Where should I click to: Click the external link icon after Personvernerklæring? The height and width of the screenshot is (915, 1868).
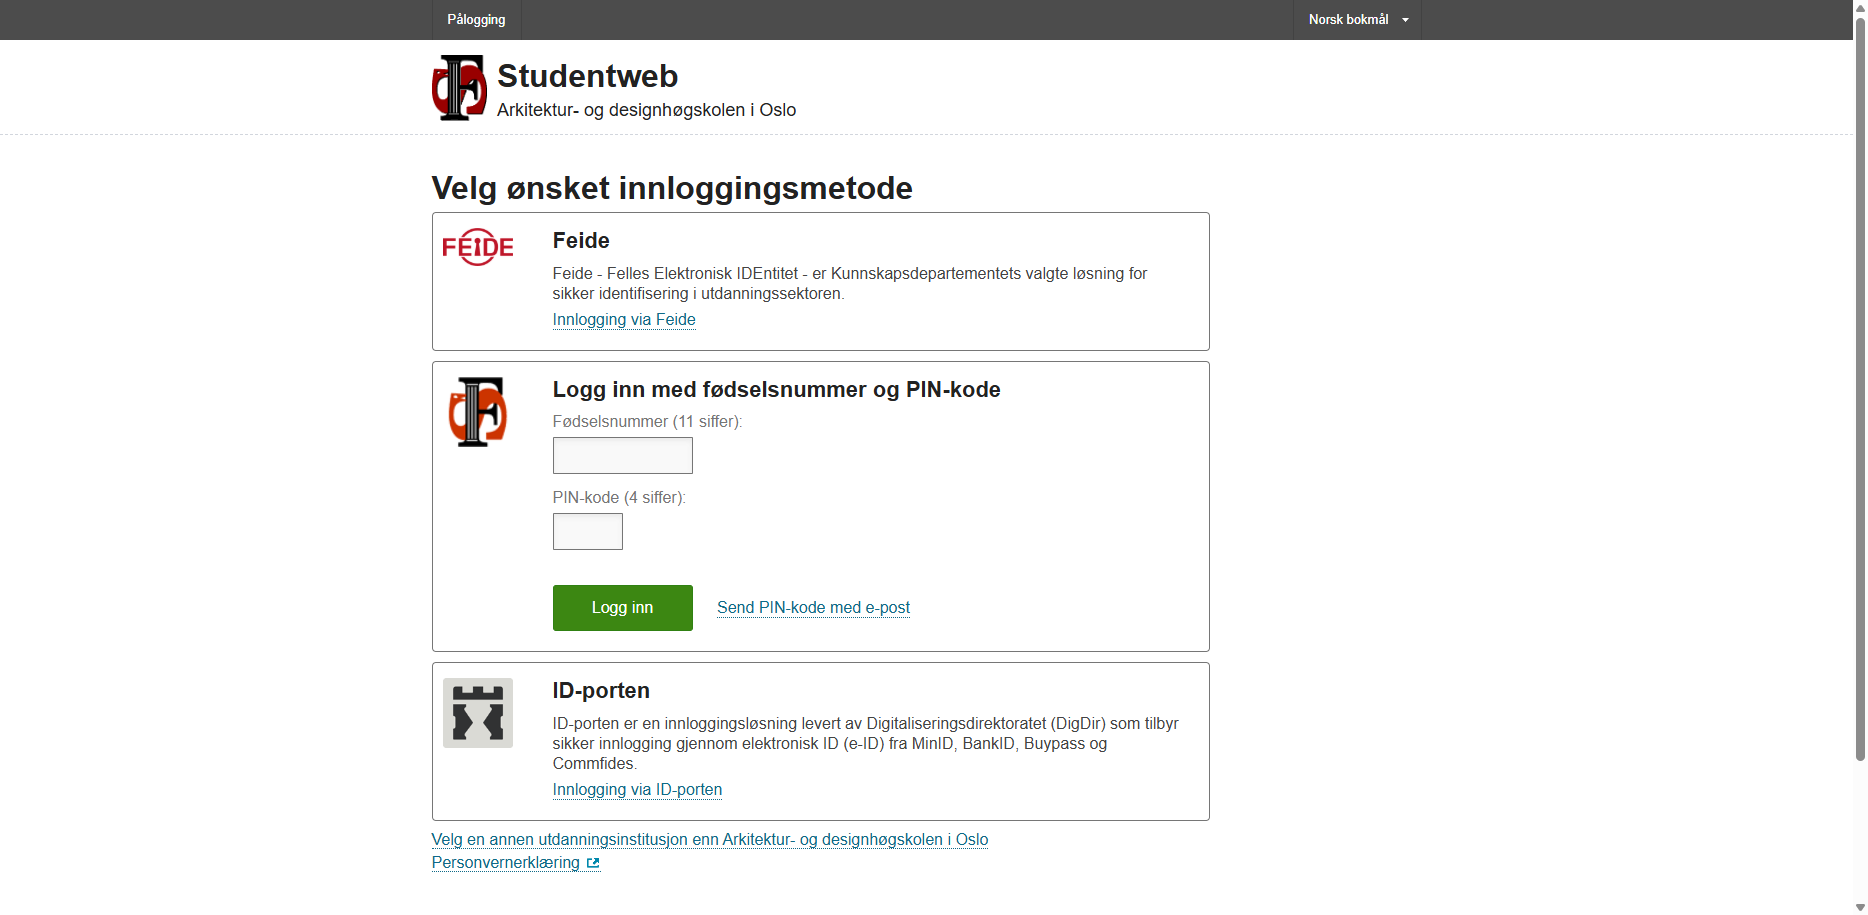[x=593, y=863]
